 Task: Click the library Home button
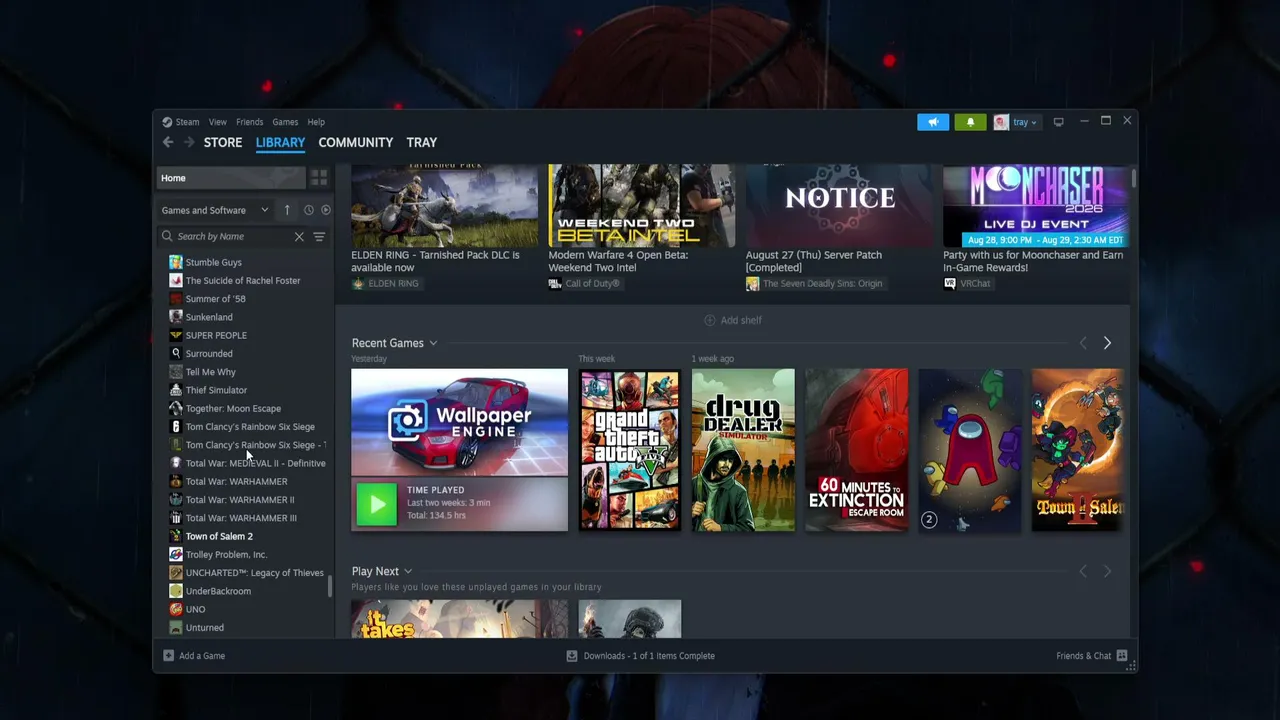tap(232, 178)
